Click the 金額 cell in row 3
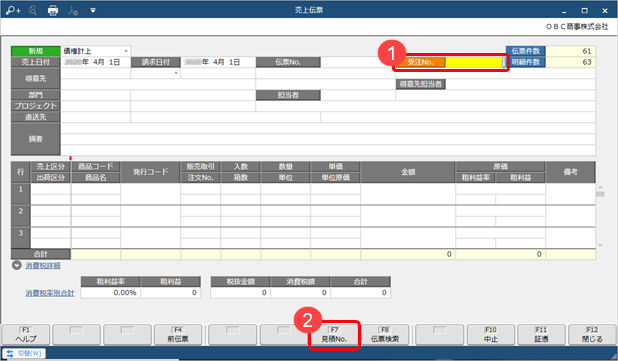This screenshot has height=361, width=618. (x=408, y=238)
